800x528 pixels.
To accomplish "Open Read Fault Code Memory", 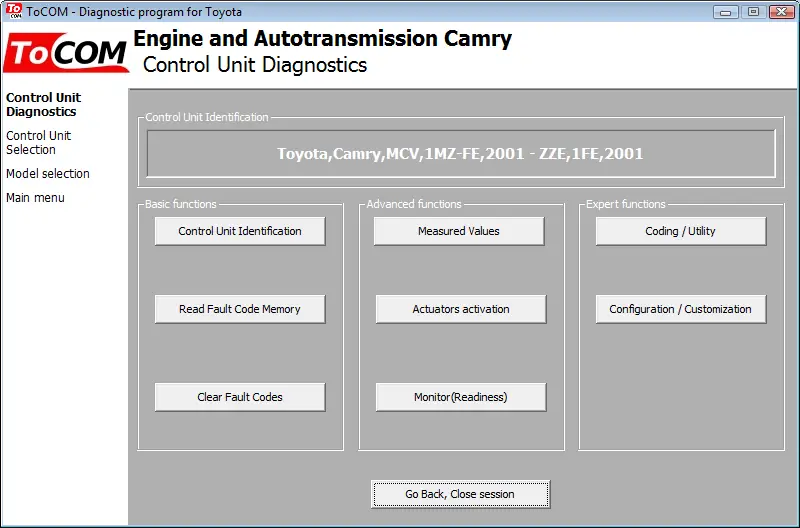I will [240, 309].
